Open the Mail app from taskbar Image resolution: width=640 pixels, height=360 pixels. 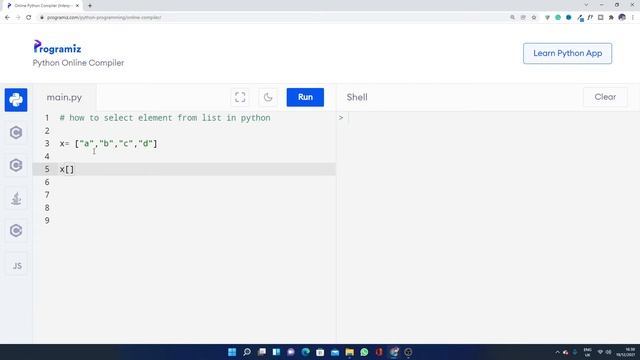coord(335,352)
